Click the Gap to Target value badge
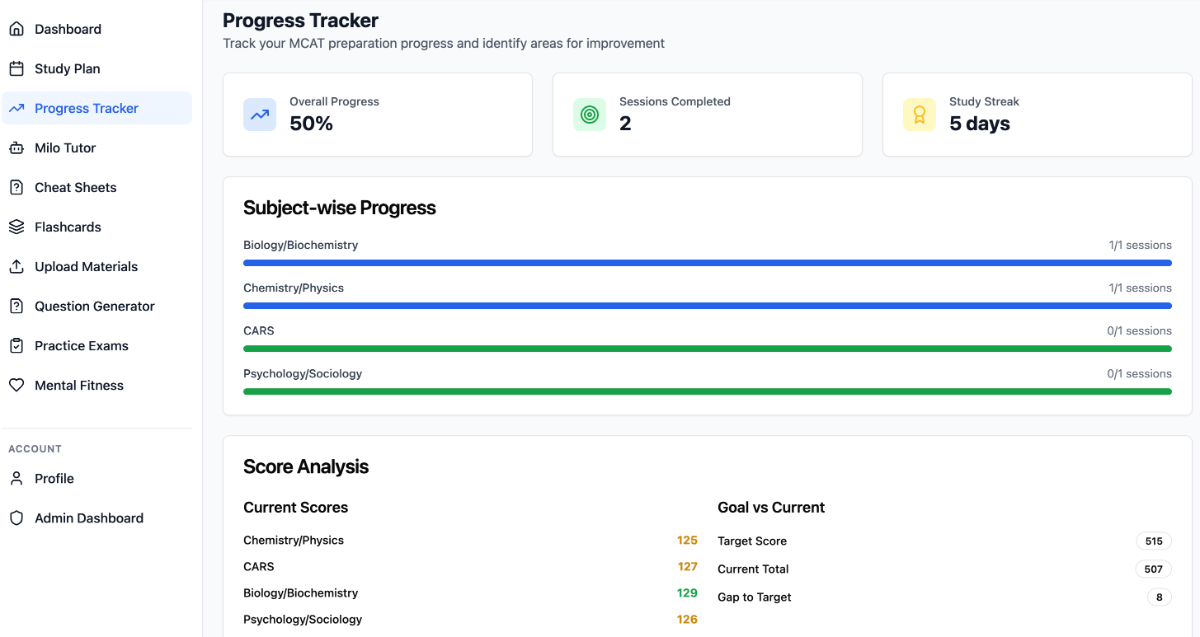Viewport: 1200px width, 637px height. coord(1159,597)
